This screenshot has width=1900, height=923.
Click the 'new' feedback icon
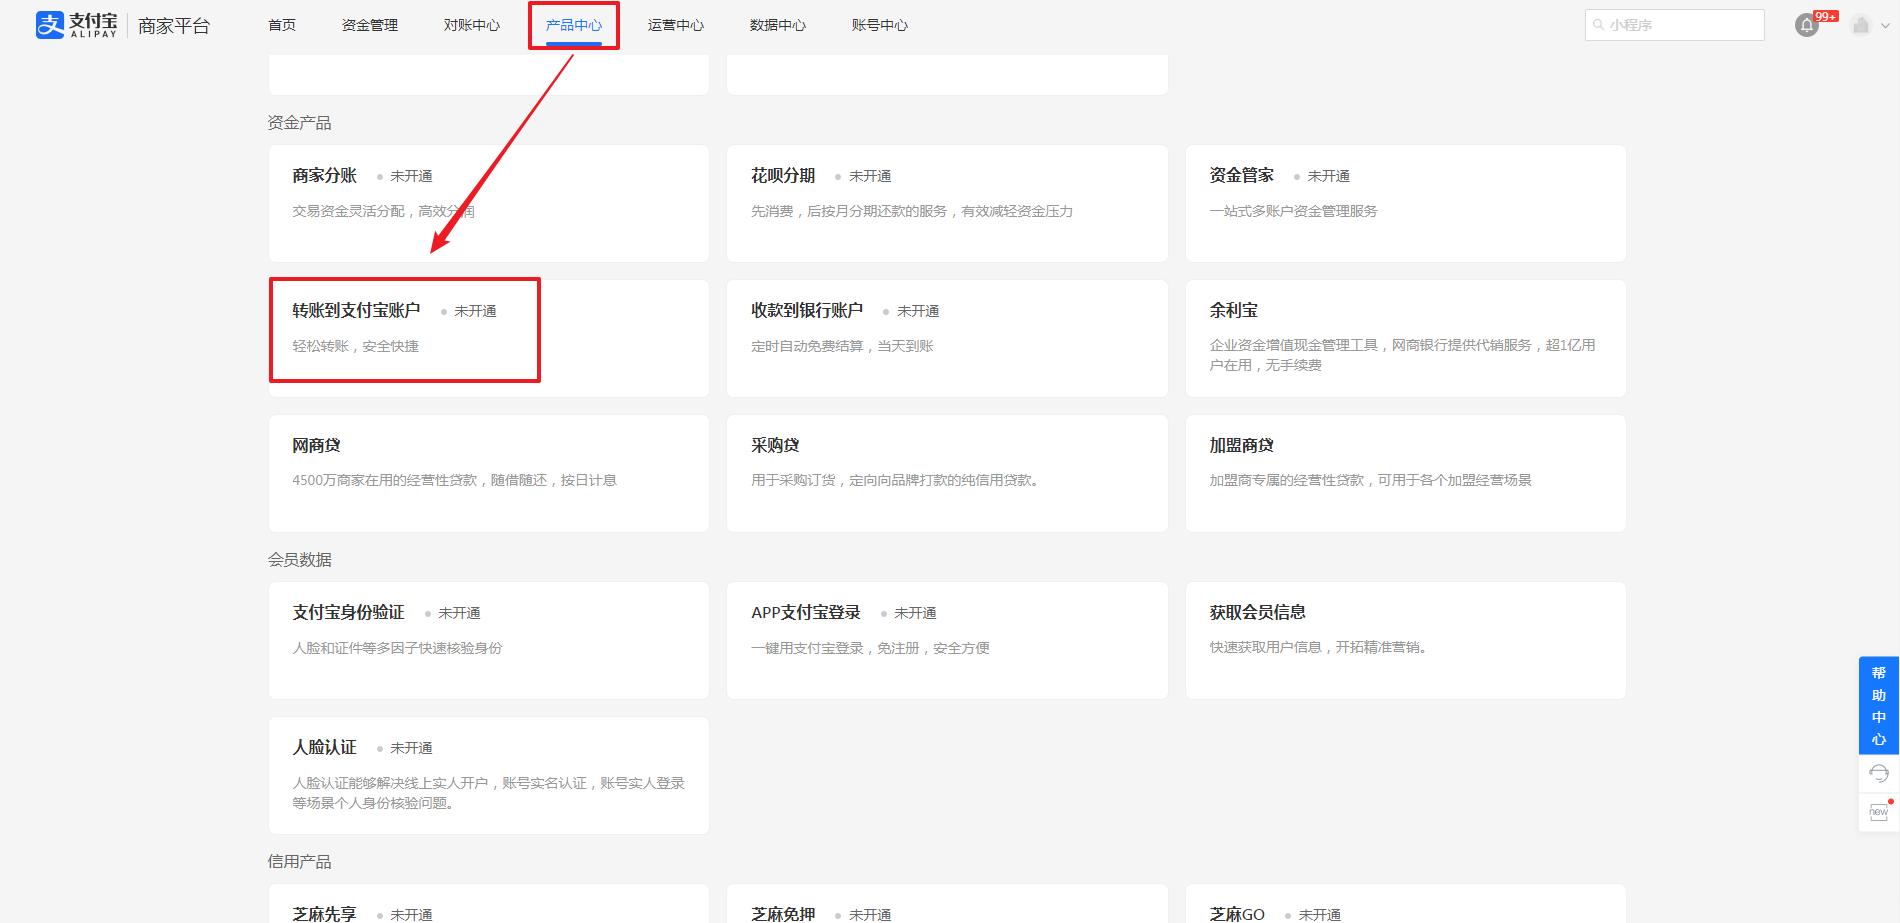[x=1879, y=811]
